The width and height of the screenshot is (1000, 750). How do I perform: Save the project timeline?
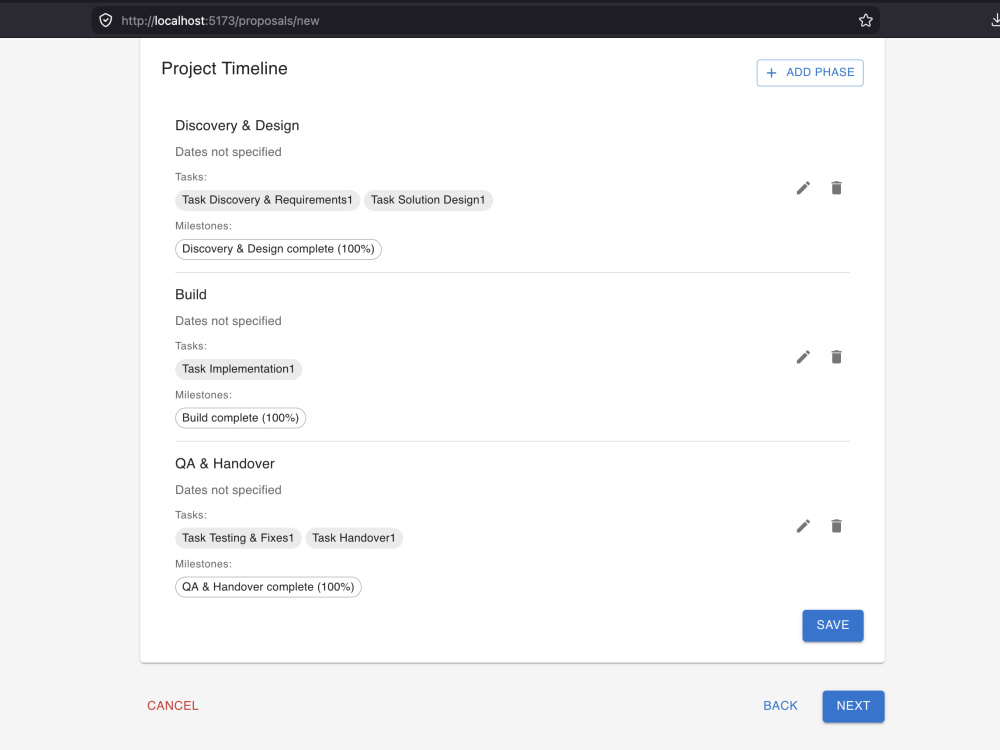833,626
